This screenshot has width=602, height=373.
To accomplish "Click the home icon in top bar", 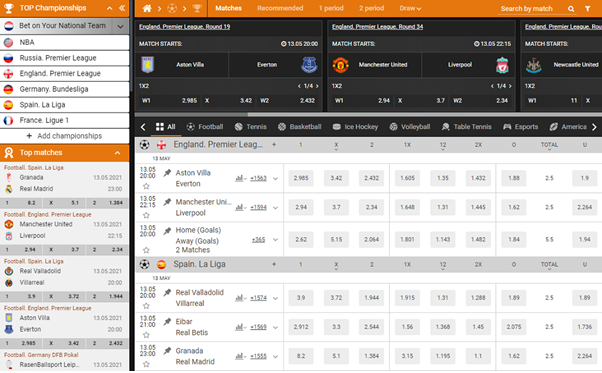I will pyautogui.click(x=147, y=8).
